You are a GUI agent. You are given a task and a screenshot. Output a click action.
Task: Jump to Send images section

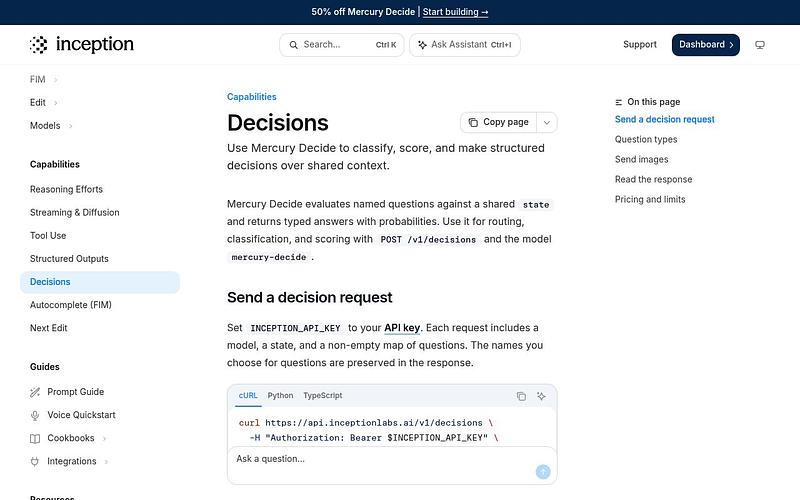641,159
